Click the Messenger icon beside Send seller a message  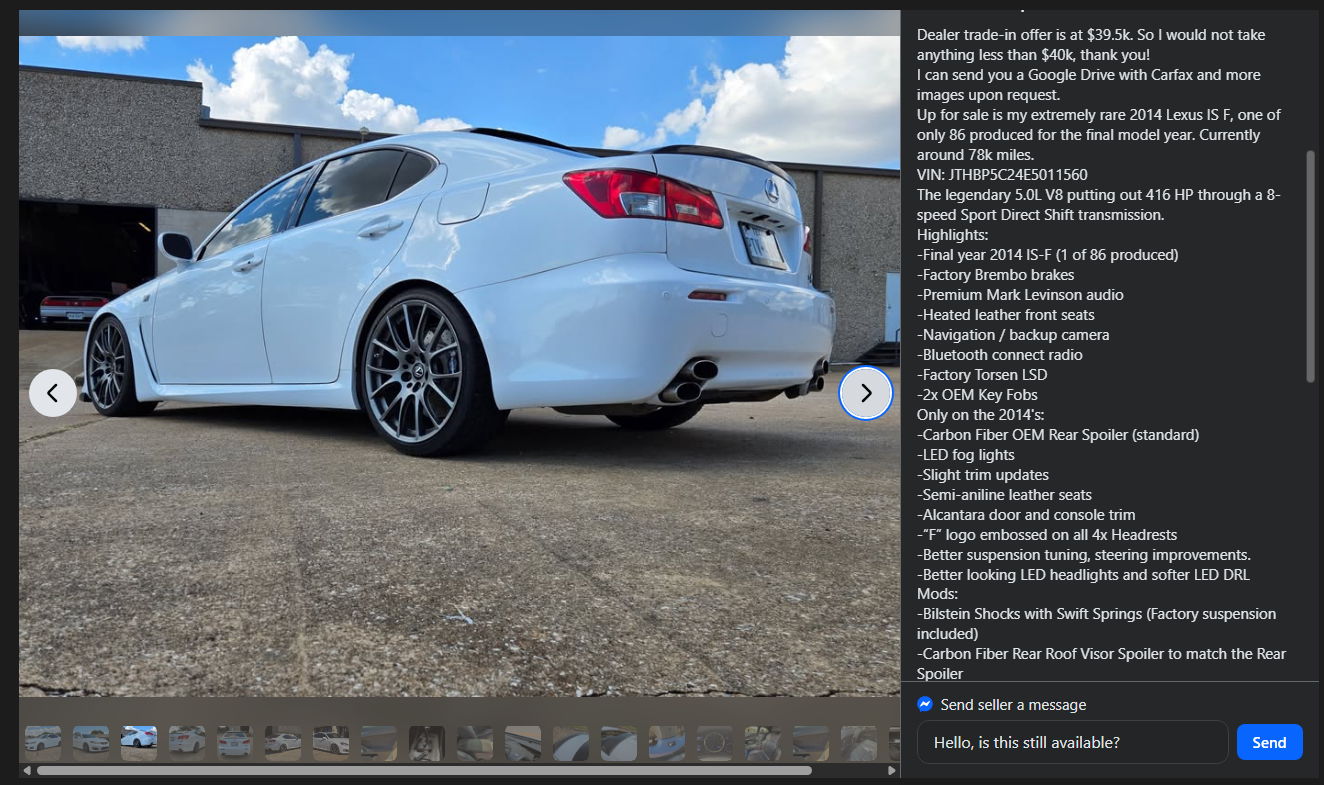click(925, 704)
